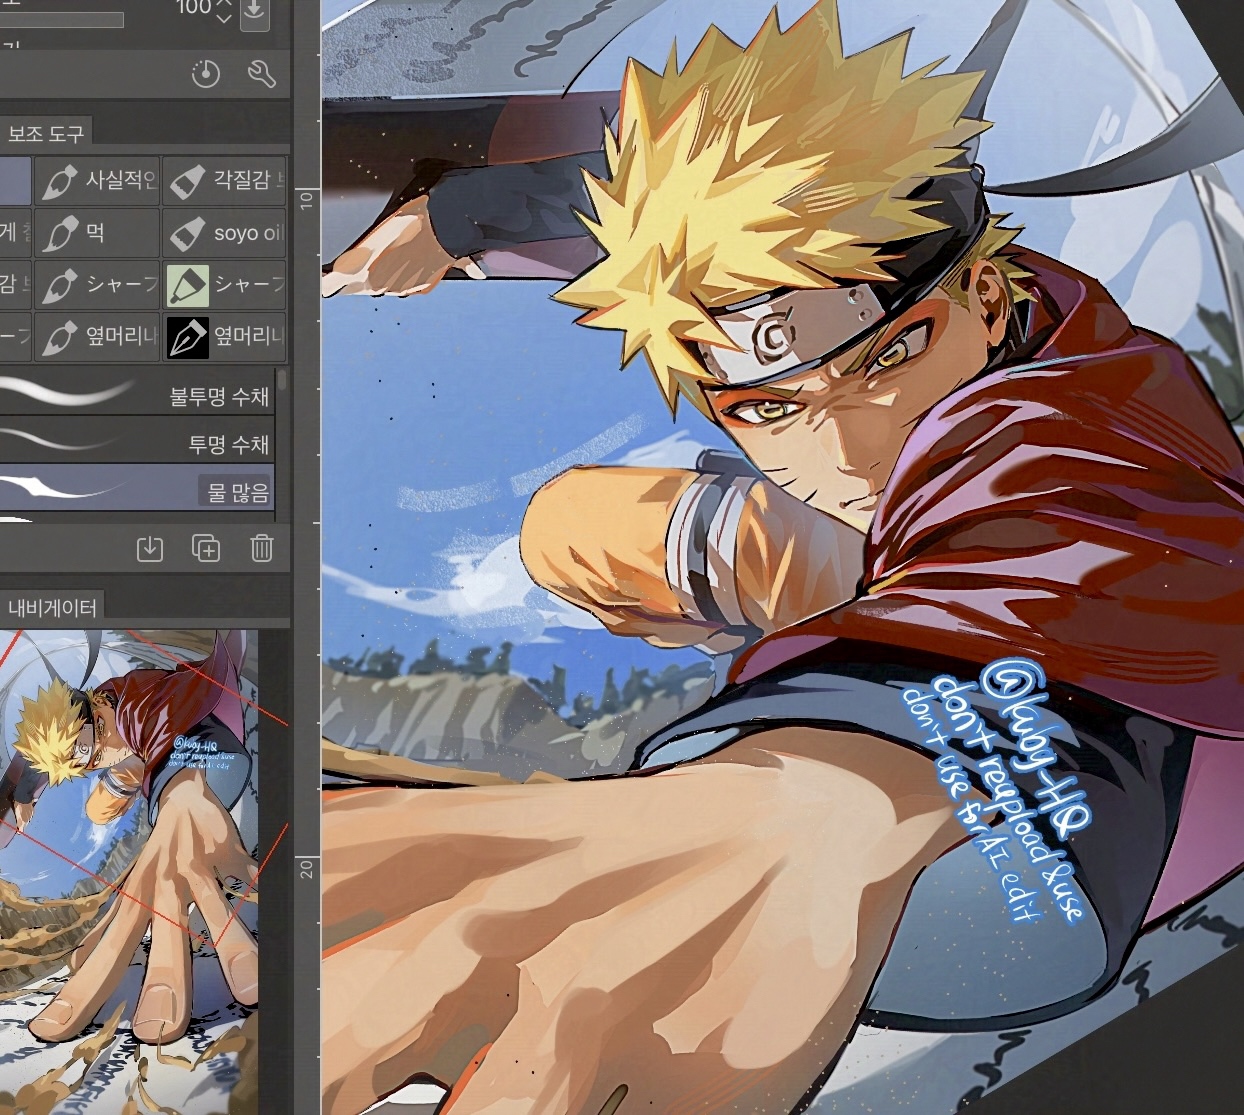Choose the 각질감 brush group

tap(225, 181)
